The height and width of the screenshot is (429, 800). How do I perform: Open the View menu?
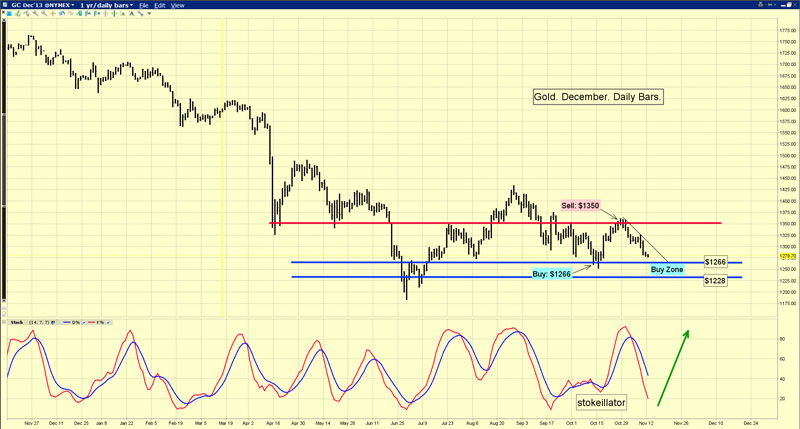coord(178,6)
